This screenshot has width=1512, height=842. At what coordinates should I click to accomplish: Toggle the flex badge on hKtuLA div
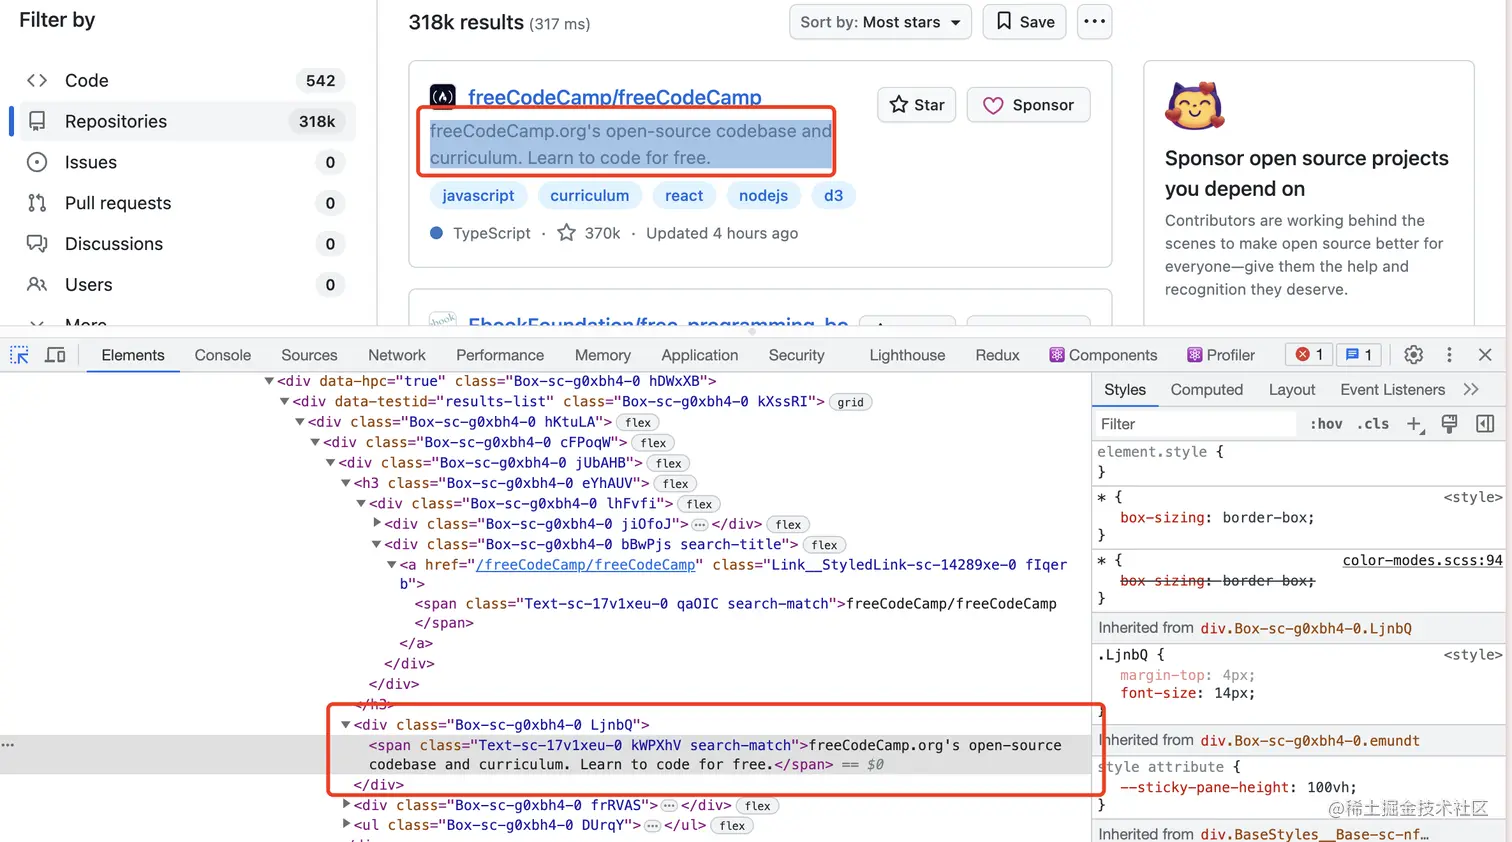coord(638,423)
